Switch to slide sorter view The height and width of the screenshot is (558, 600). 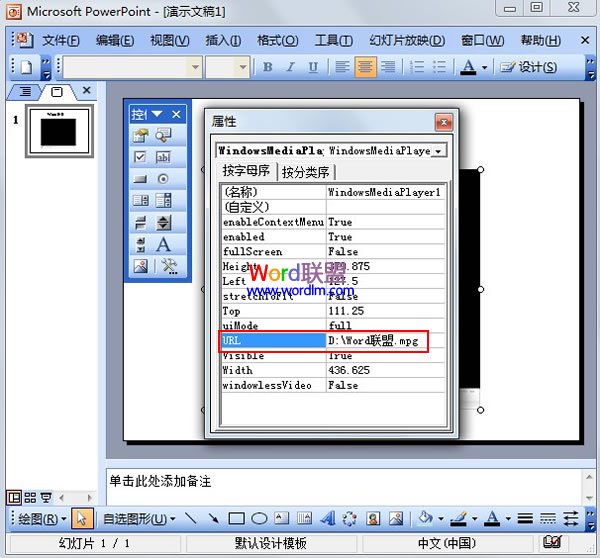30,498
